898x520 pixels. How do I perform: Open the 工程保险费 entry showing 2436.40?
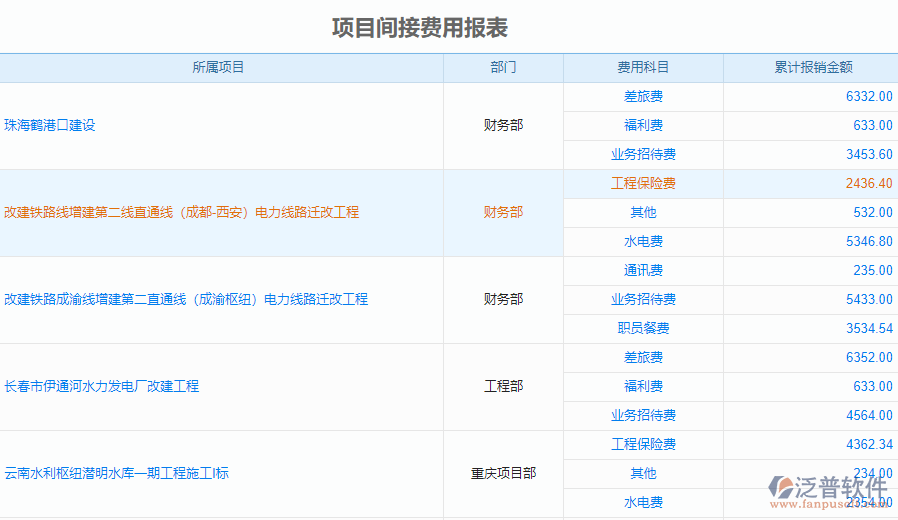pyautogui.click(x=643, y=184)
